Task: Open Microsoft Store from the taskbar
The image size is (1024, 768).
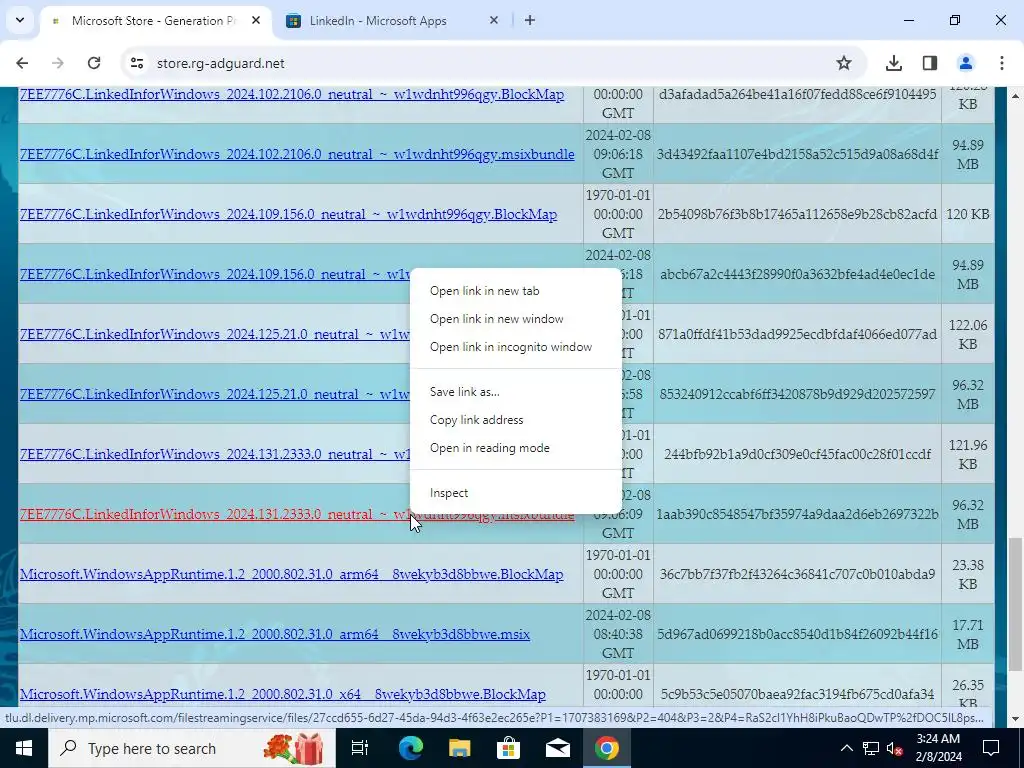Action: pos(508,748)
